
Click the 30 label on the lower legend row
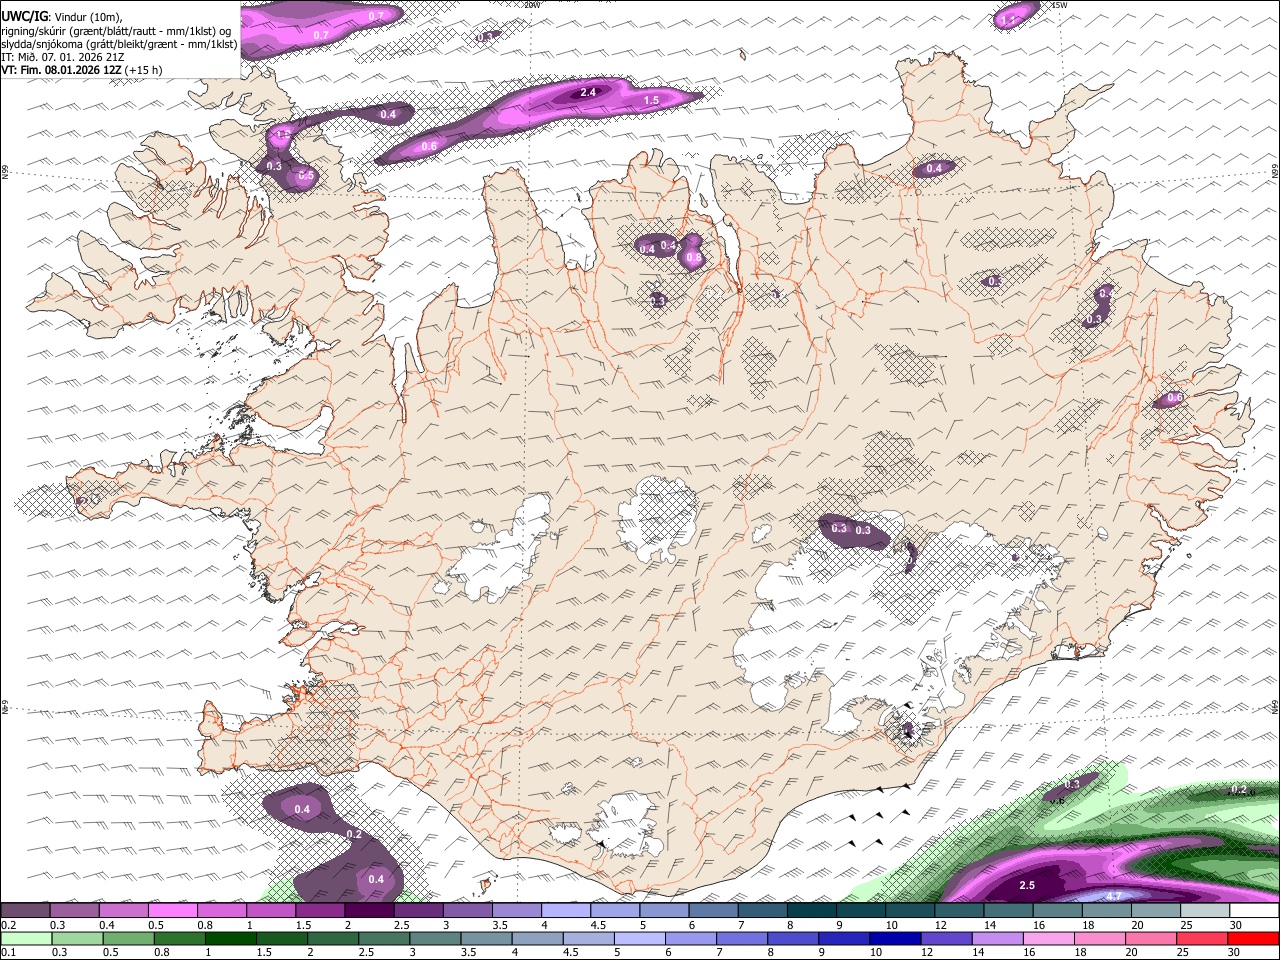(x=1236, y=953)
